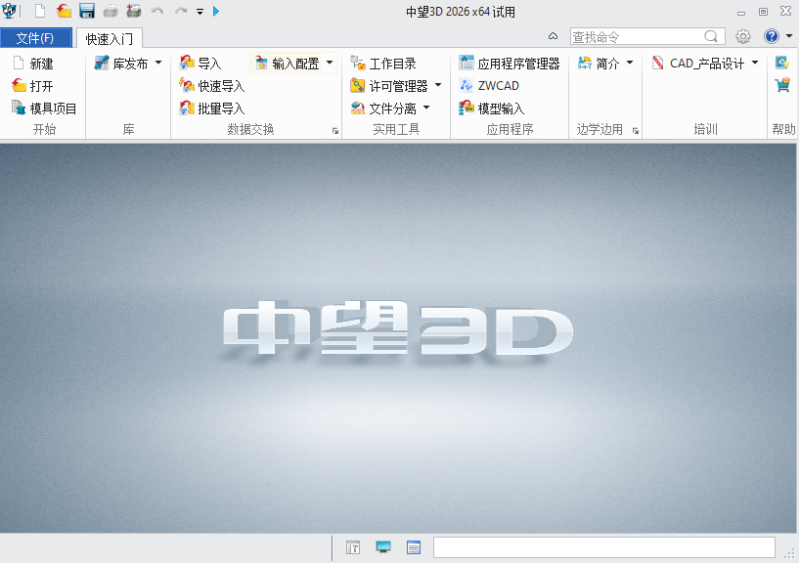Expand the CAD_产品设计 dropdown arrow

(x=755, y=63)
